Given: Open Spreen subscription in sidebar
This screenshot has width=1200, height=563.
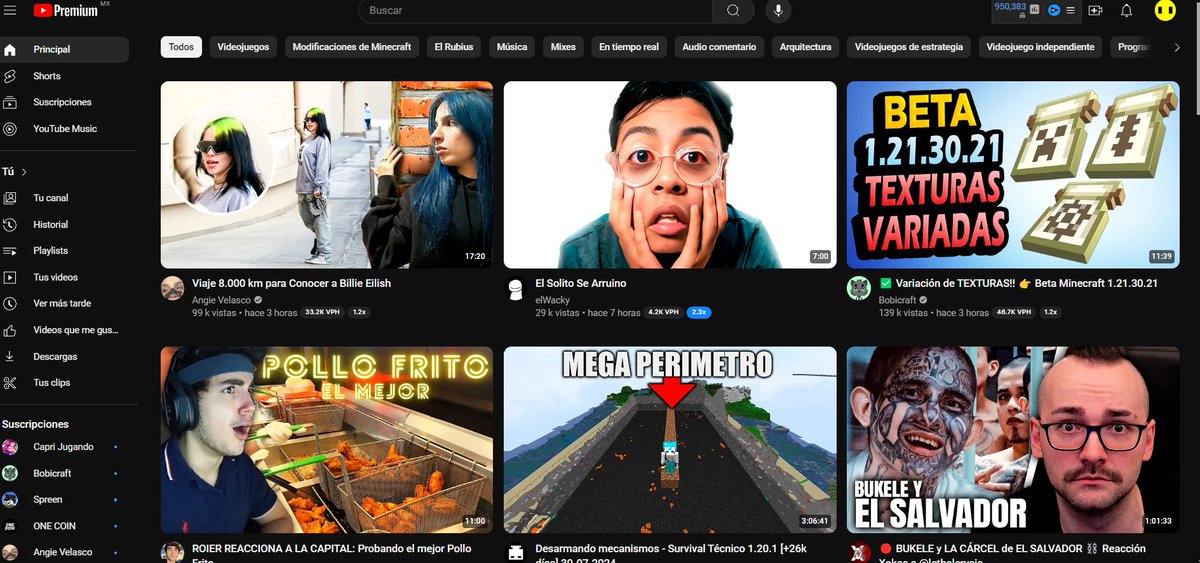Looking at the screenshot, I should (x=65, y=500).
